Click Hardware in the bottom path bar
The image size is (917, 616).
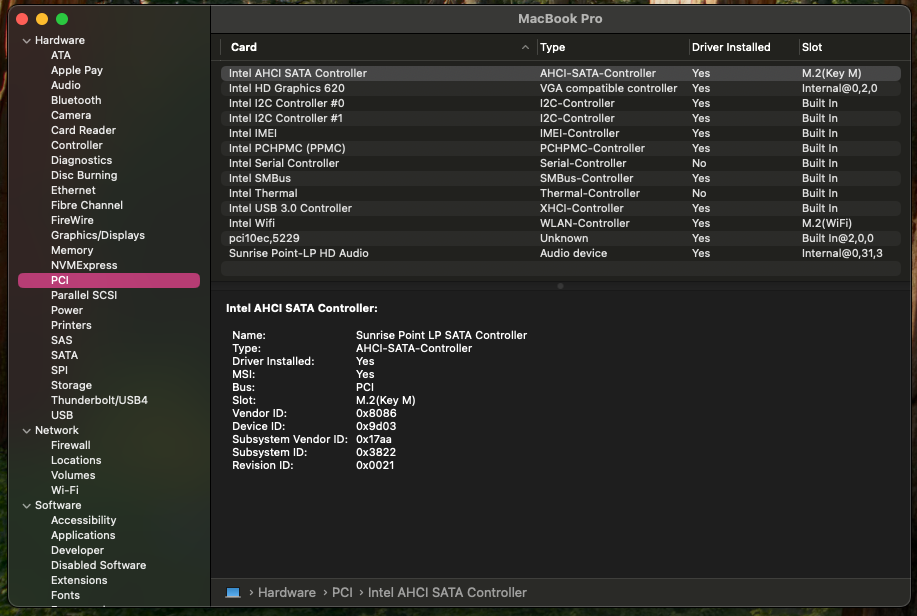pyautogui.click(x=287, y=593)
